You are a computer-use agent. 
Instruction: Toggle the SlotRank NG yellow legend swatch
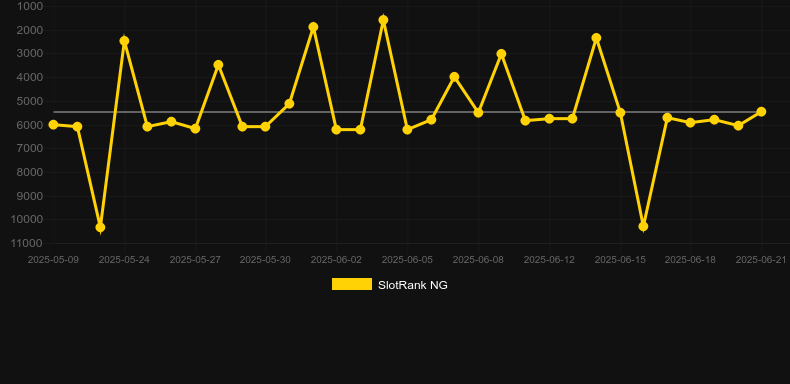pyautogui.click(x=352, y=284)
